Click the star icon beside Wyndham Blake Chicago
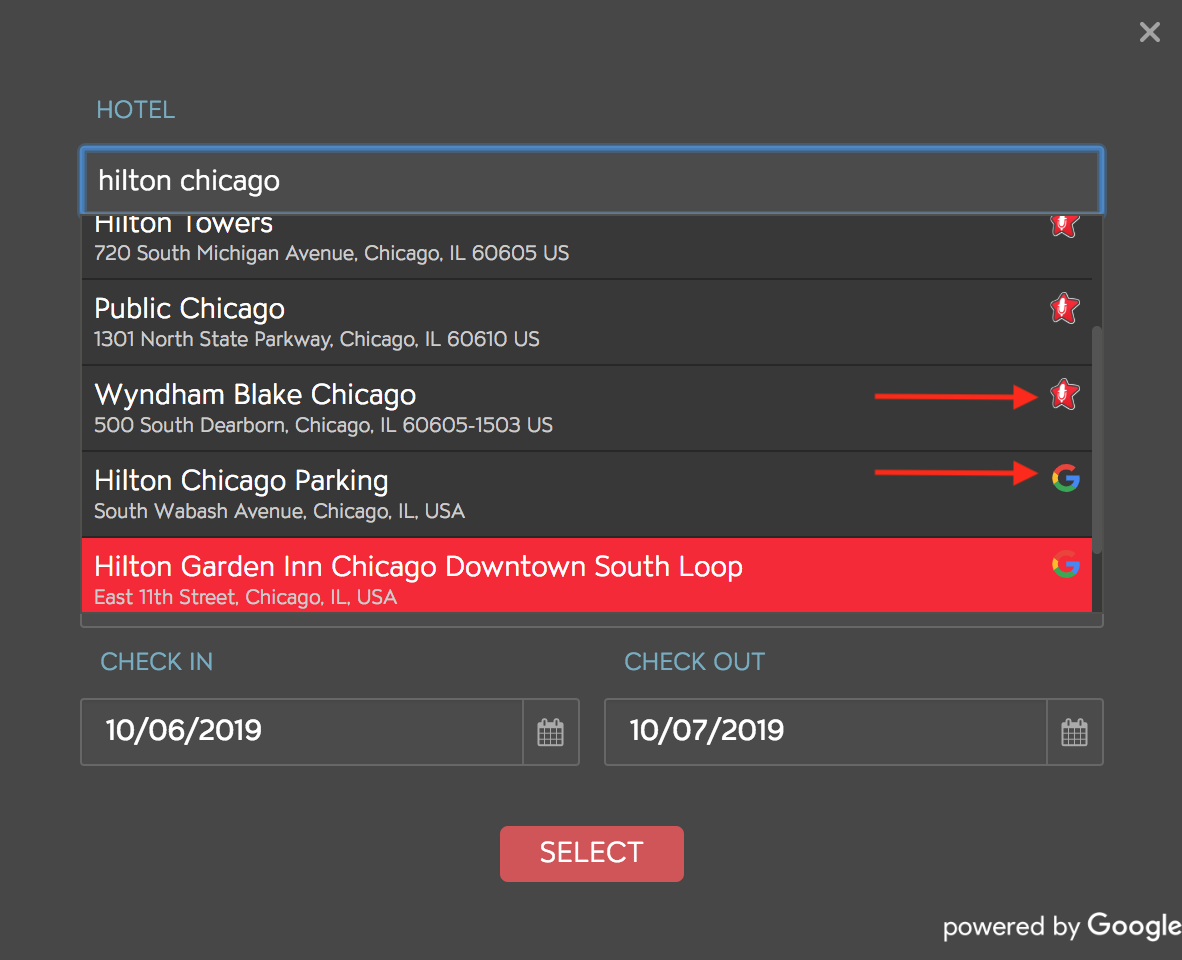The height and width of the screenshot is (960, 1182). pyautogui.click(x=1064, y=394)
